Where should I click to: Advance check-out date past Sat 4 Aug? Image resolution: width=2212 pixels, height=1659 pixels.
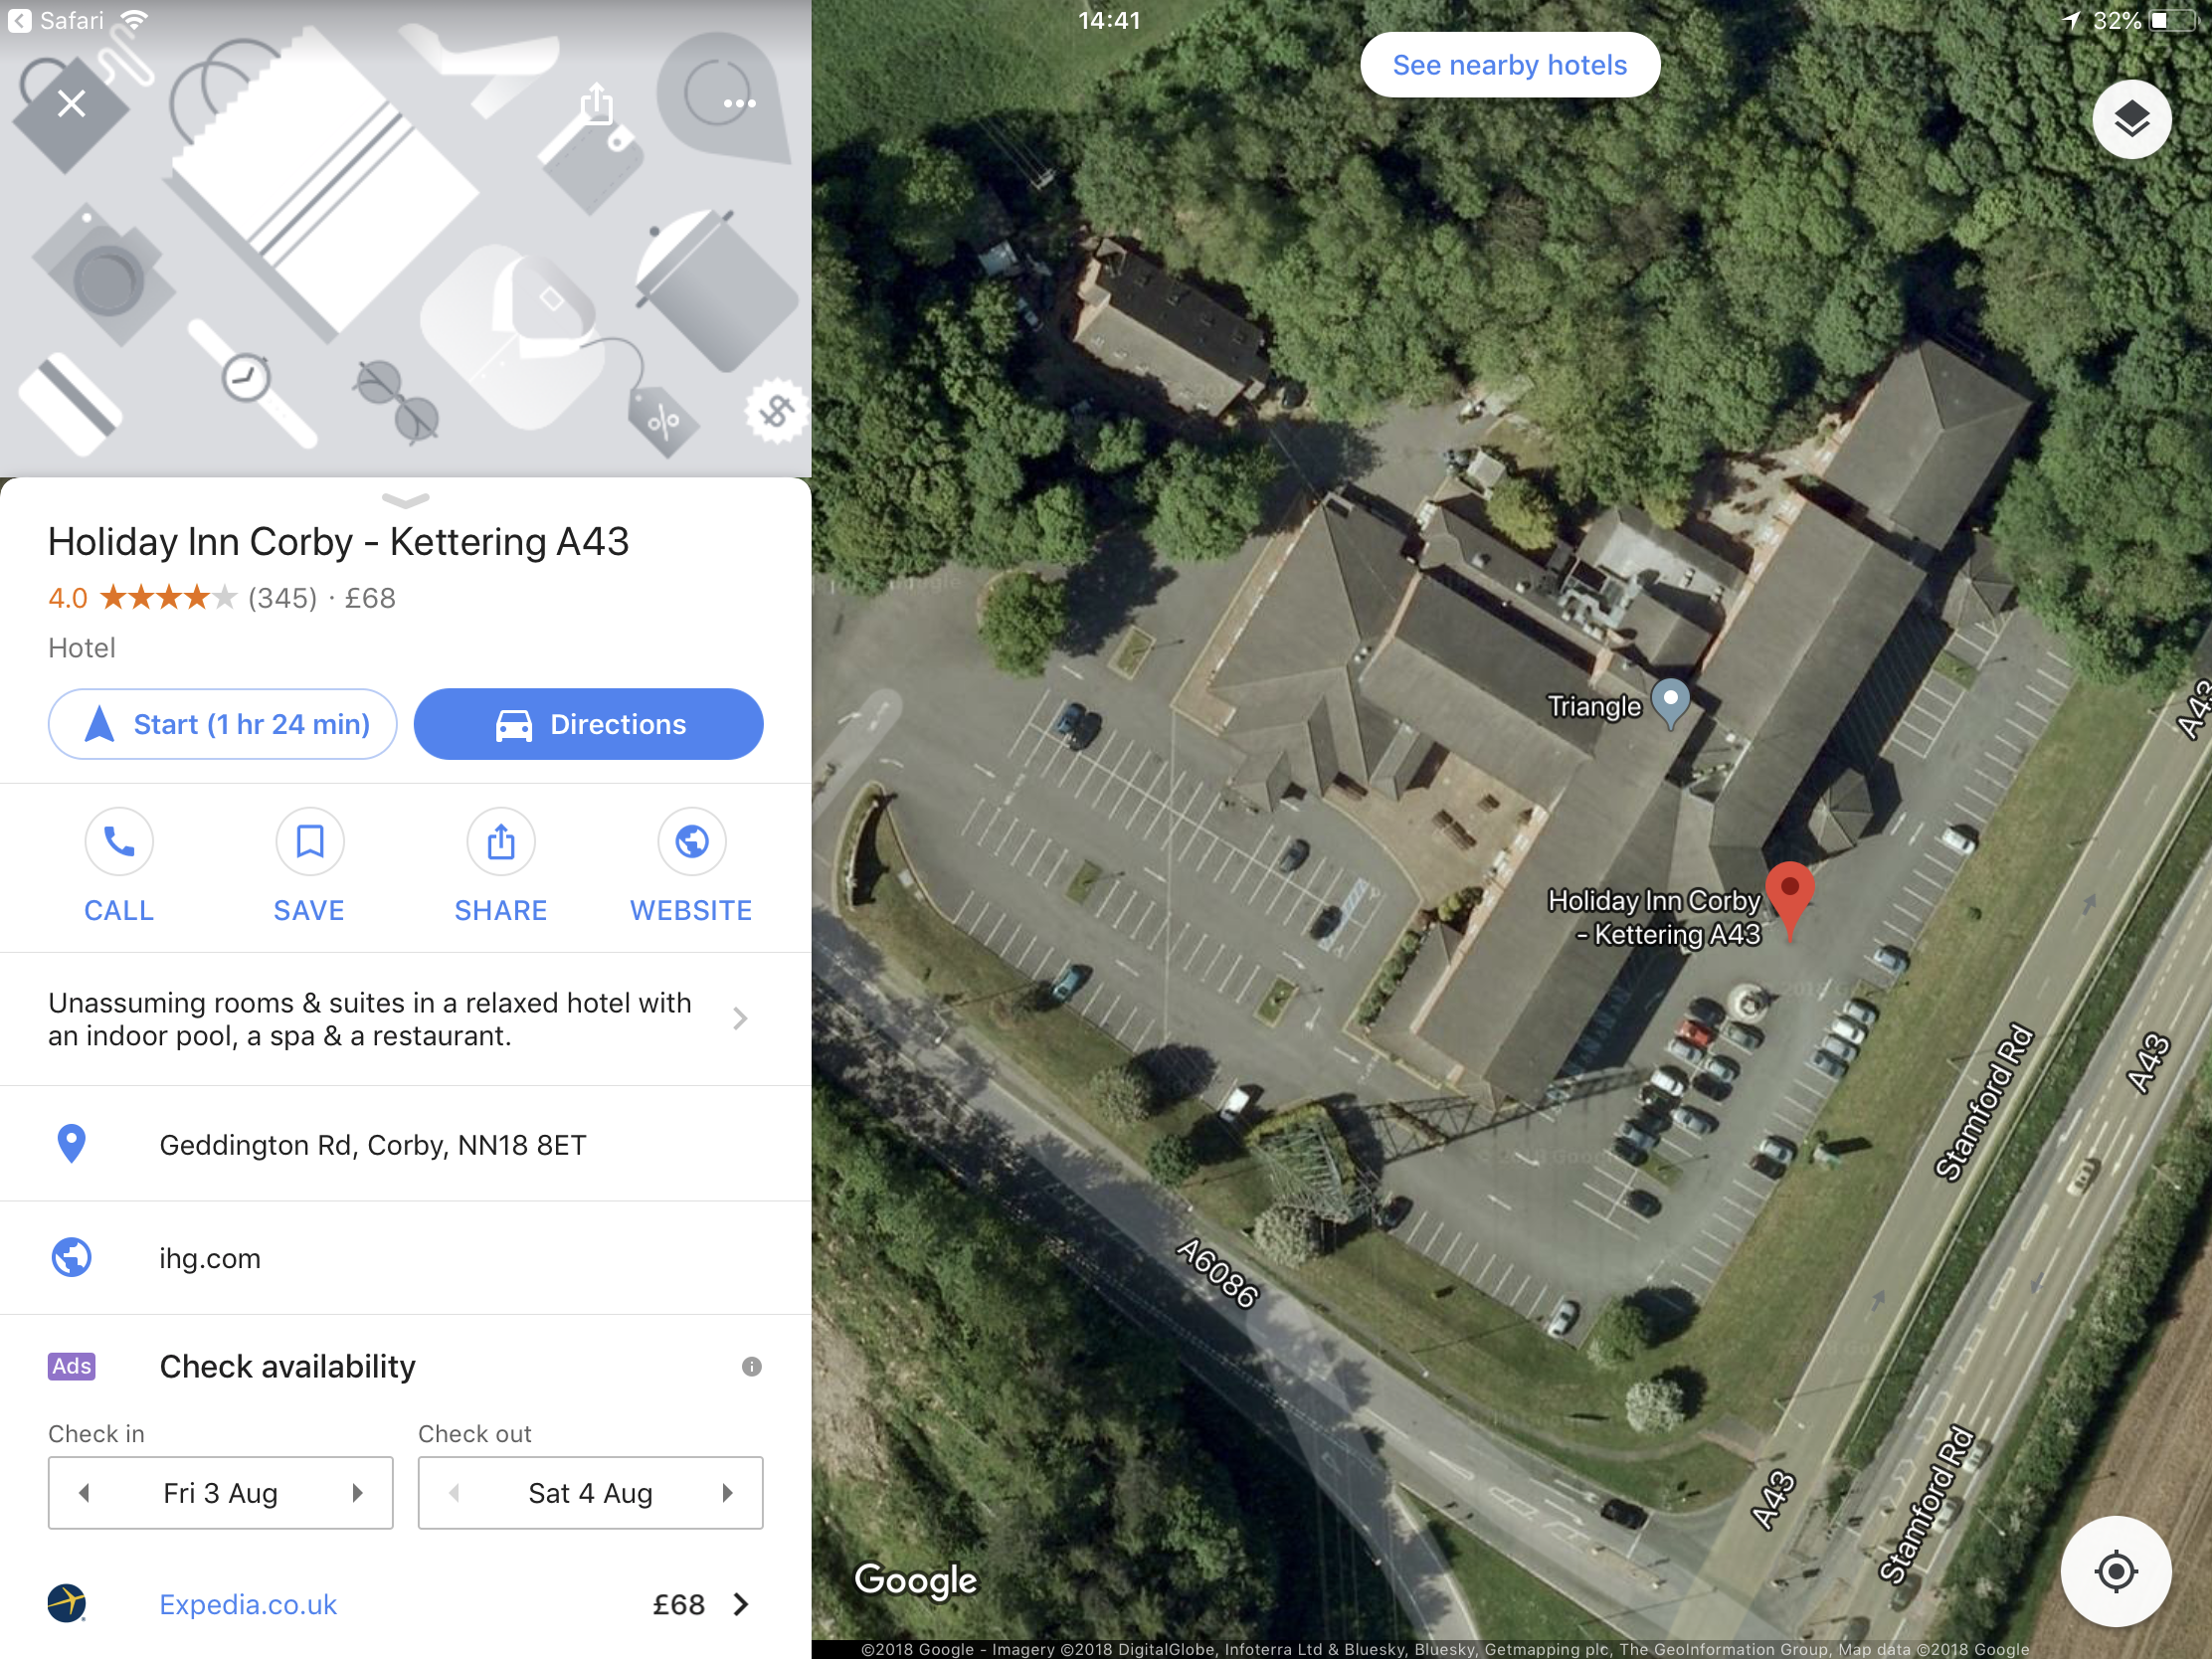pos(728,1493)
